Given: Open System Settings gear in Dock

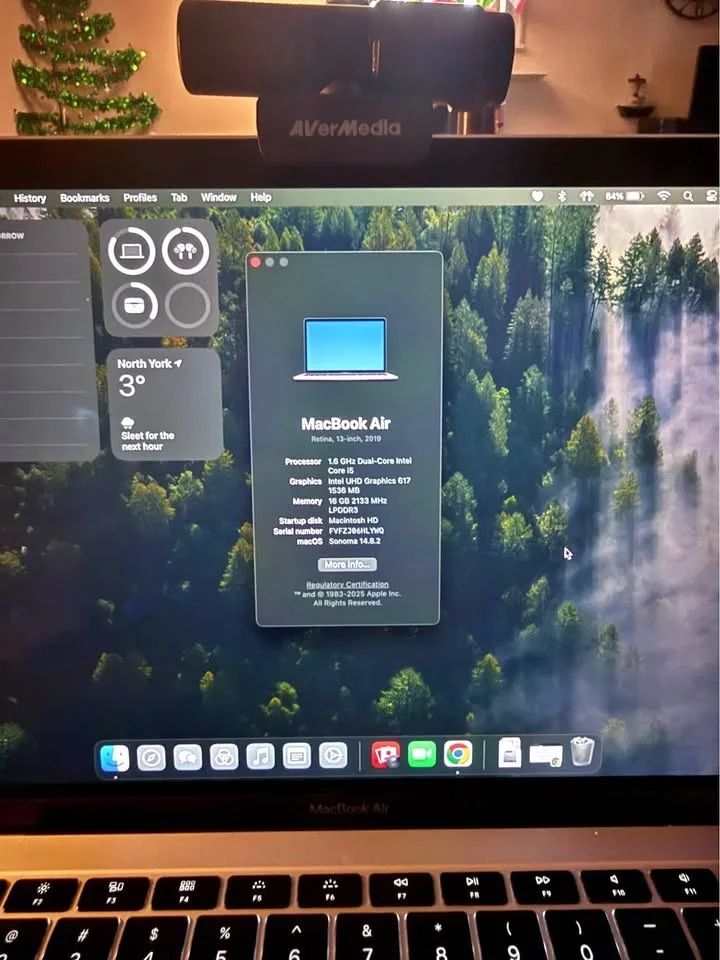Looking at the screenshot, I should click(333, 756).
